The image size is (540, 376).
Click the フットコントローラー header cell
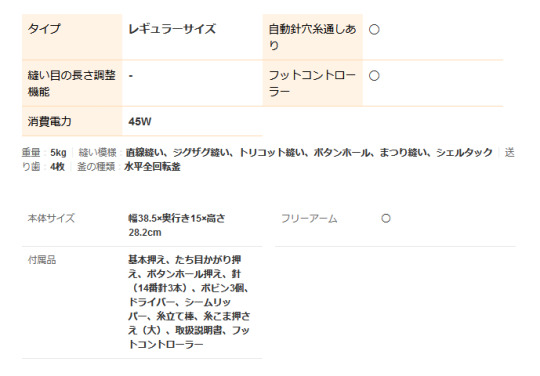coord(312,83)
